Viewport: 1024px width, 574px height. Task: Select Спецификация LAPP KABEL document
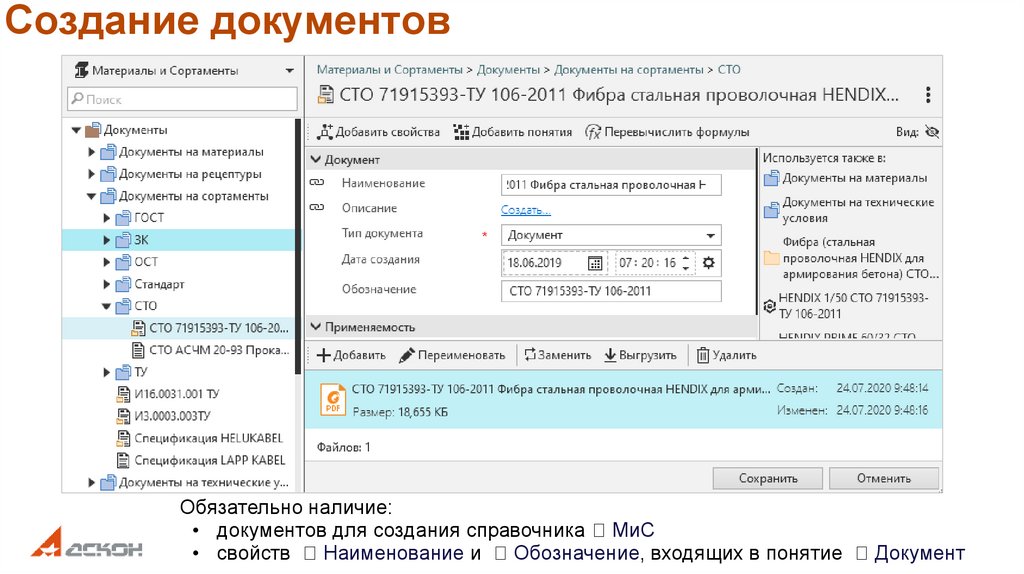point(200,460)
